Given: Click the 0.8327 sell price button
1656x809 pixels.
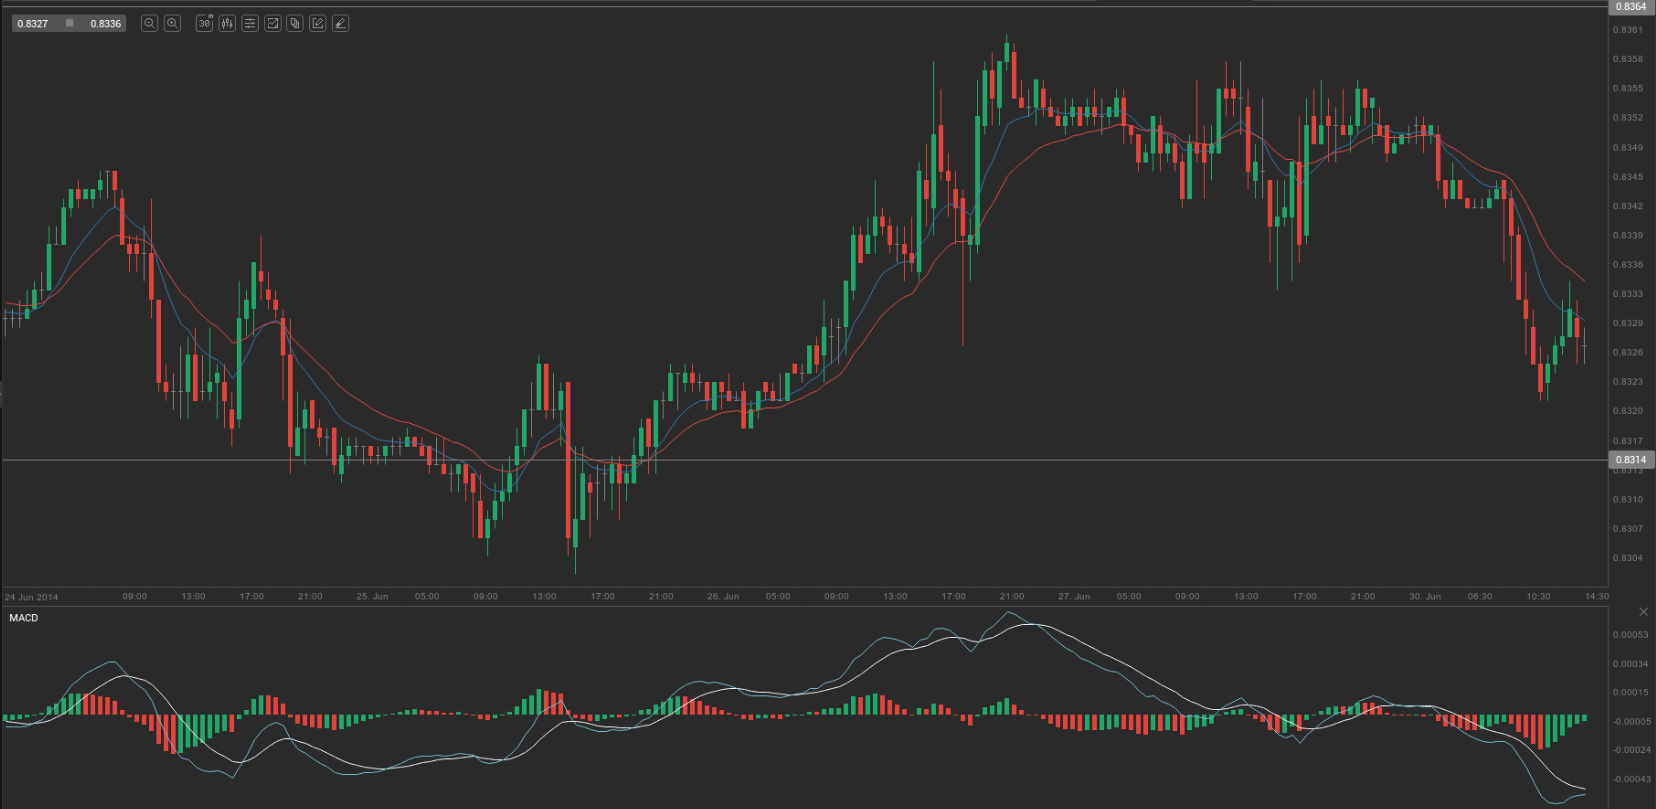Looking at the screenshot, I should tap(33, 23).
